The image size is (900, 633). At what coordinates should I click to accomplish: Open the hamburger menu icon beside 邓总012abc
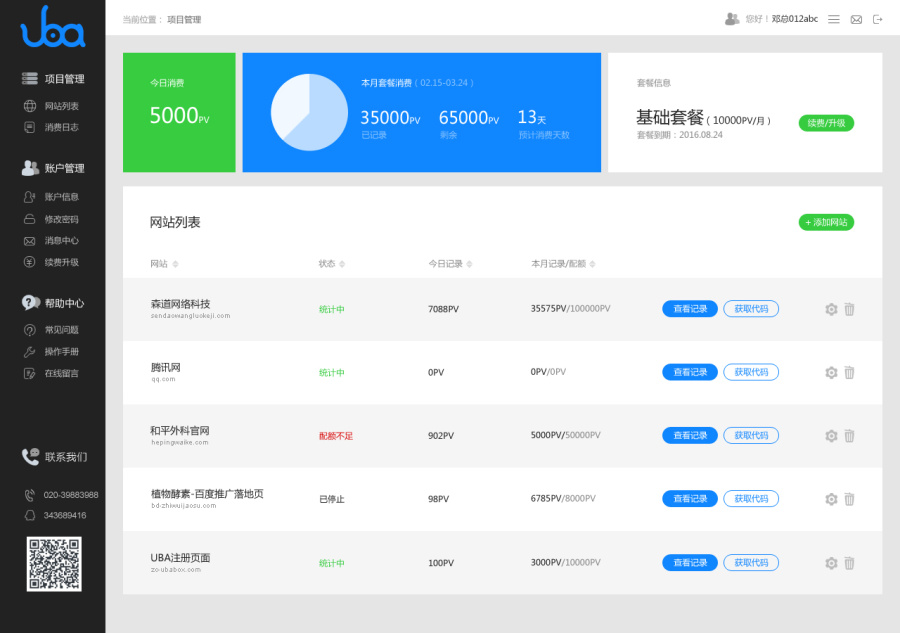tap(833, 18)
